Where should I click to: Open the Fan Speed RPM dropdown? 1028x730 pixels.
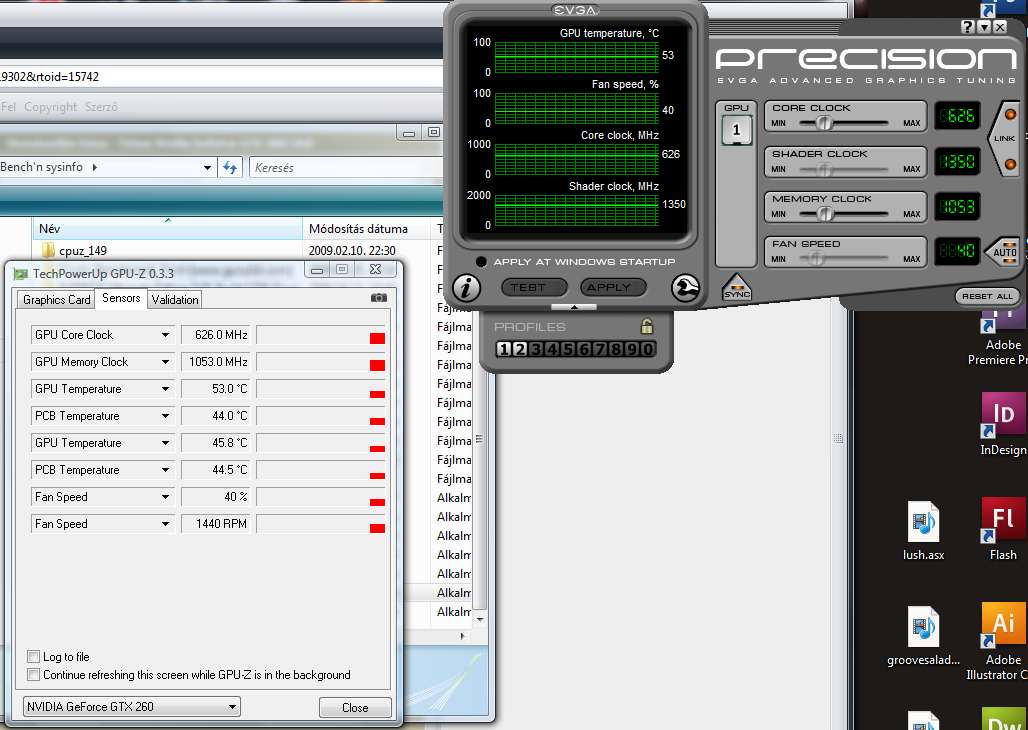[165, 524]
